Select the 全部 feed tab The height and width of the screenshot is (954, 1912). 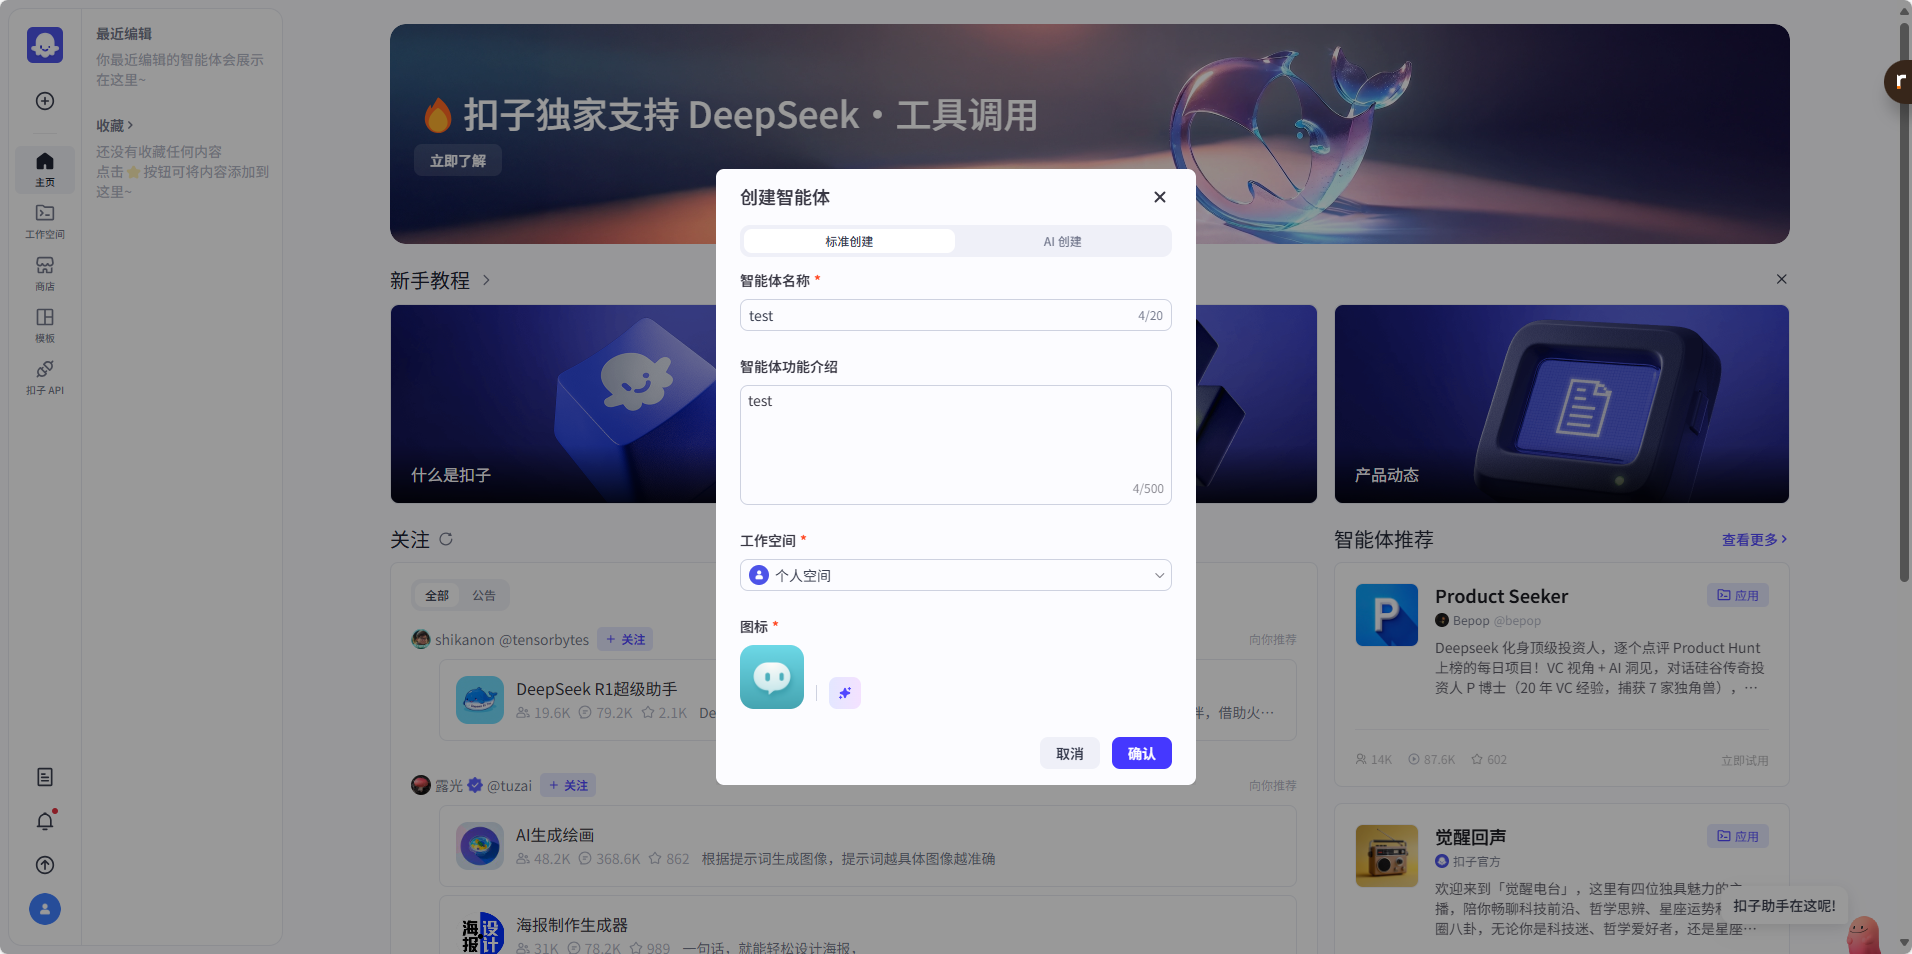coord(437,595)
